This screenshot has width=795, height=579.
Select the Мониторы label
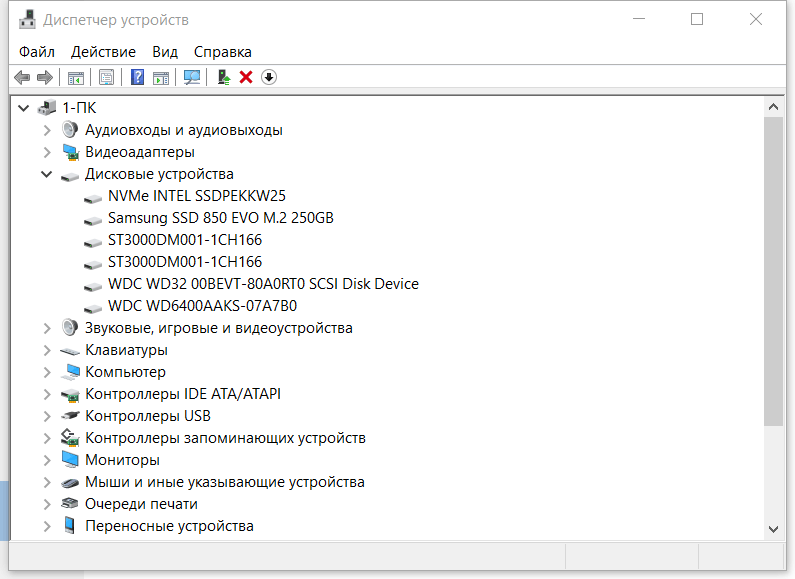(x=122, y=460)
